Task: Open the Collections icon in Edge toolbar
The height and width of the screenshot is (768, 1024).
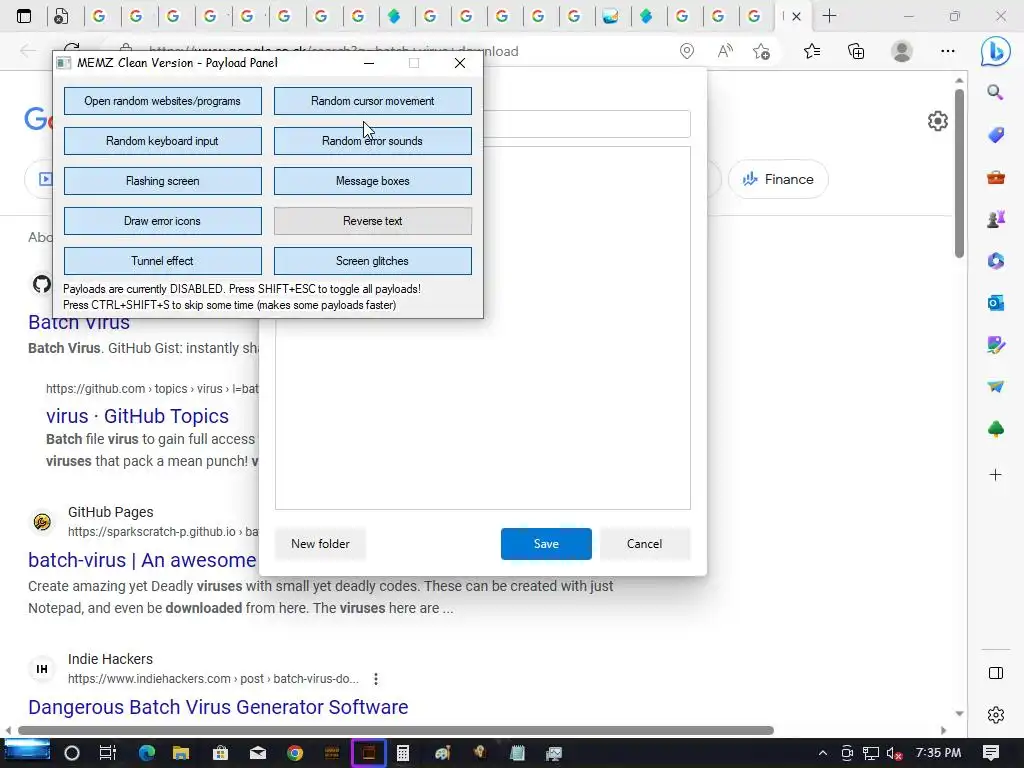Action: [856, 51]
